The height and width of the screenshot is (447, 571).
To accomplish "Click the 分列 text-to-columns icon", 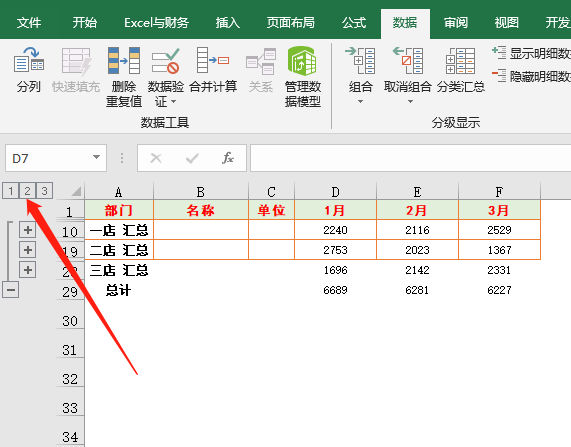I will (29, 60).
